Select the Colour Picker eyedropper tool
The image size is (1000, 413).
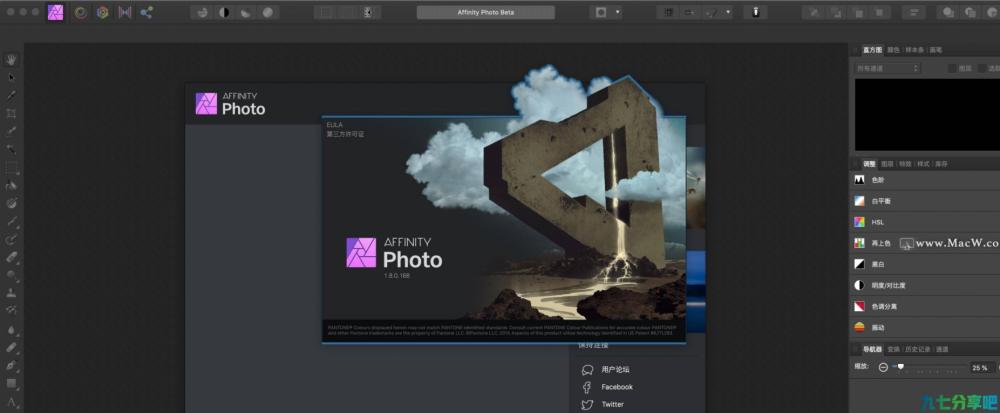(11, 95)
